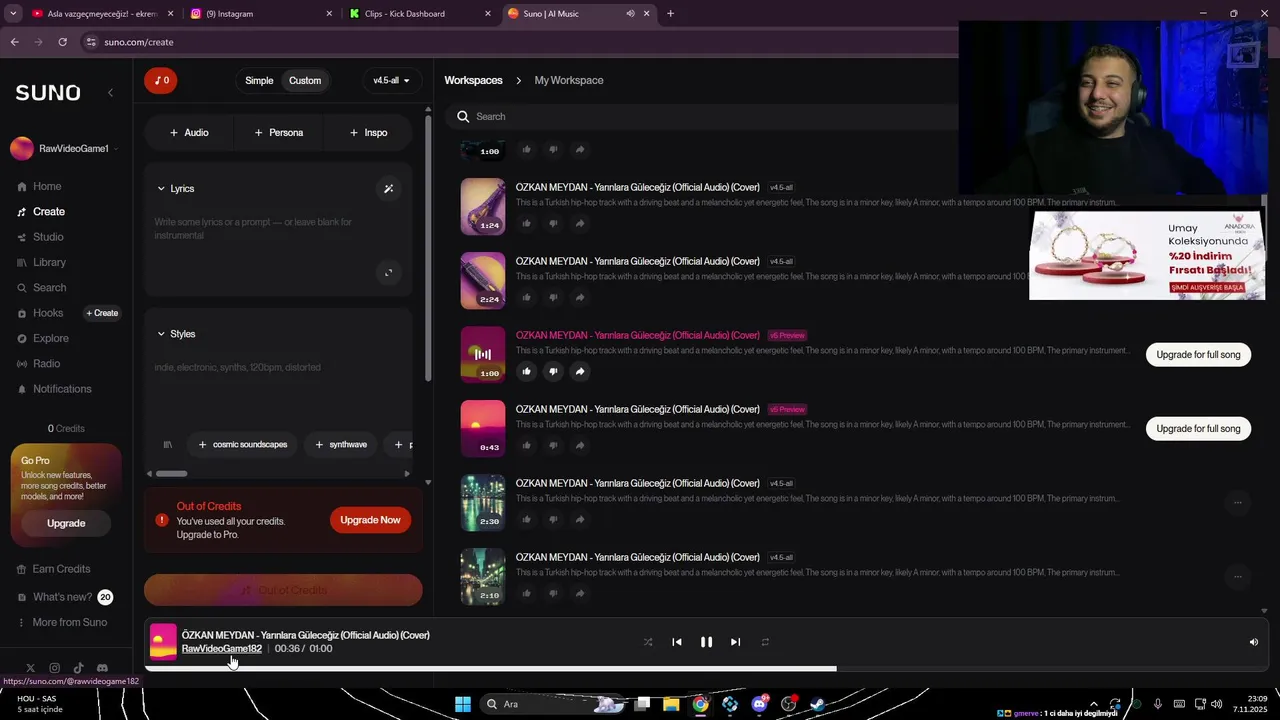The width and height of the screenshot is (1280, 720).
Task: Click the workspace Search field
Action: (700, 116)
